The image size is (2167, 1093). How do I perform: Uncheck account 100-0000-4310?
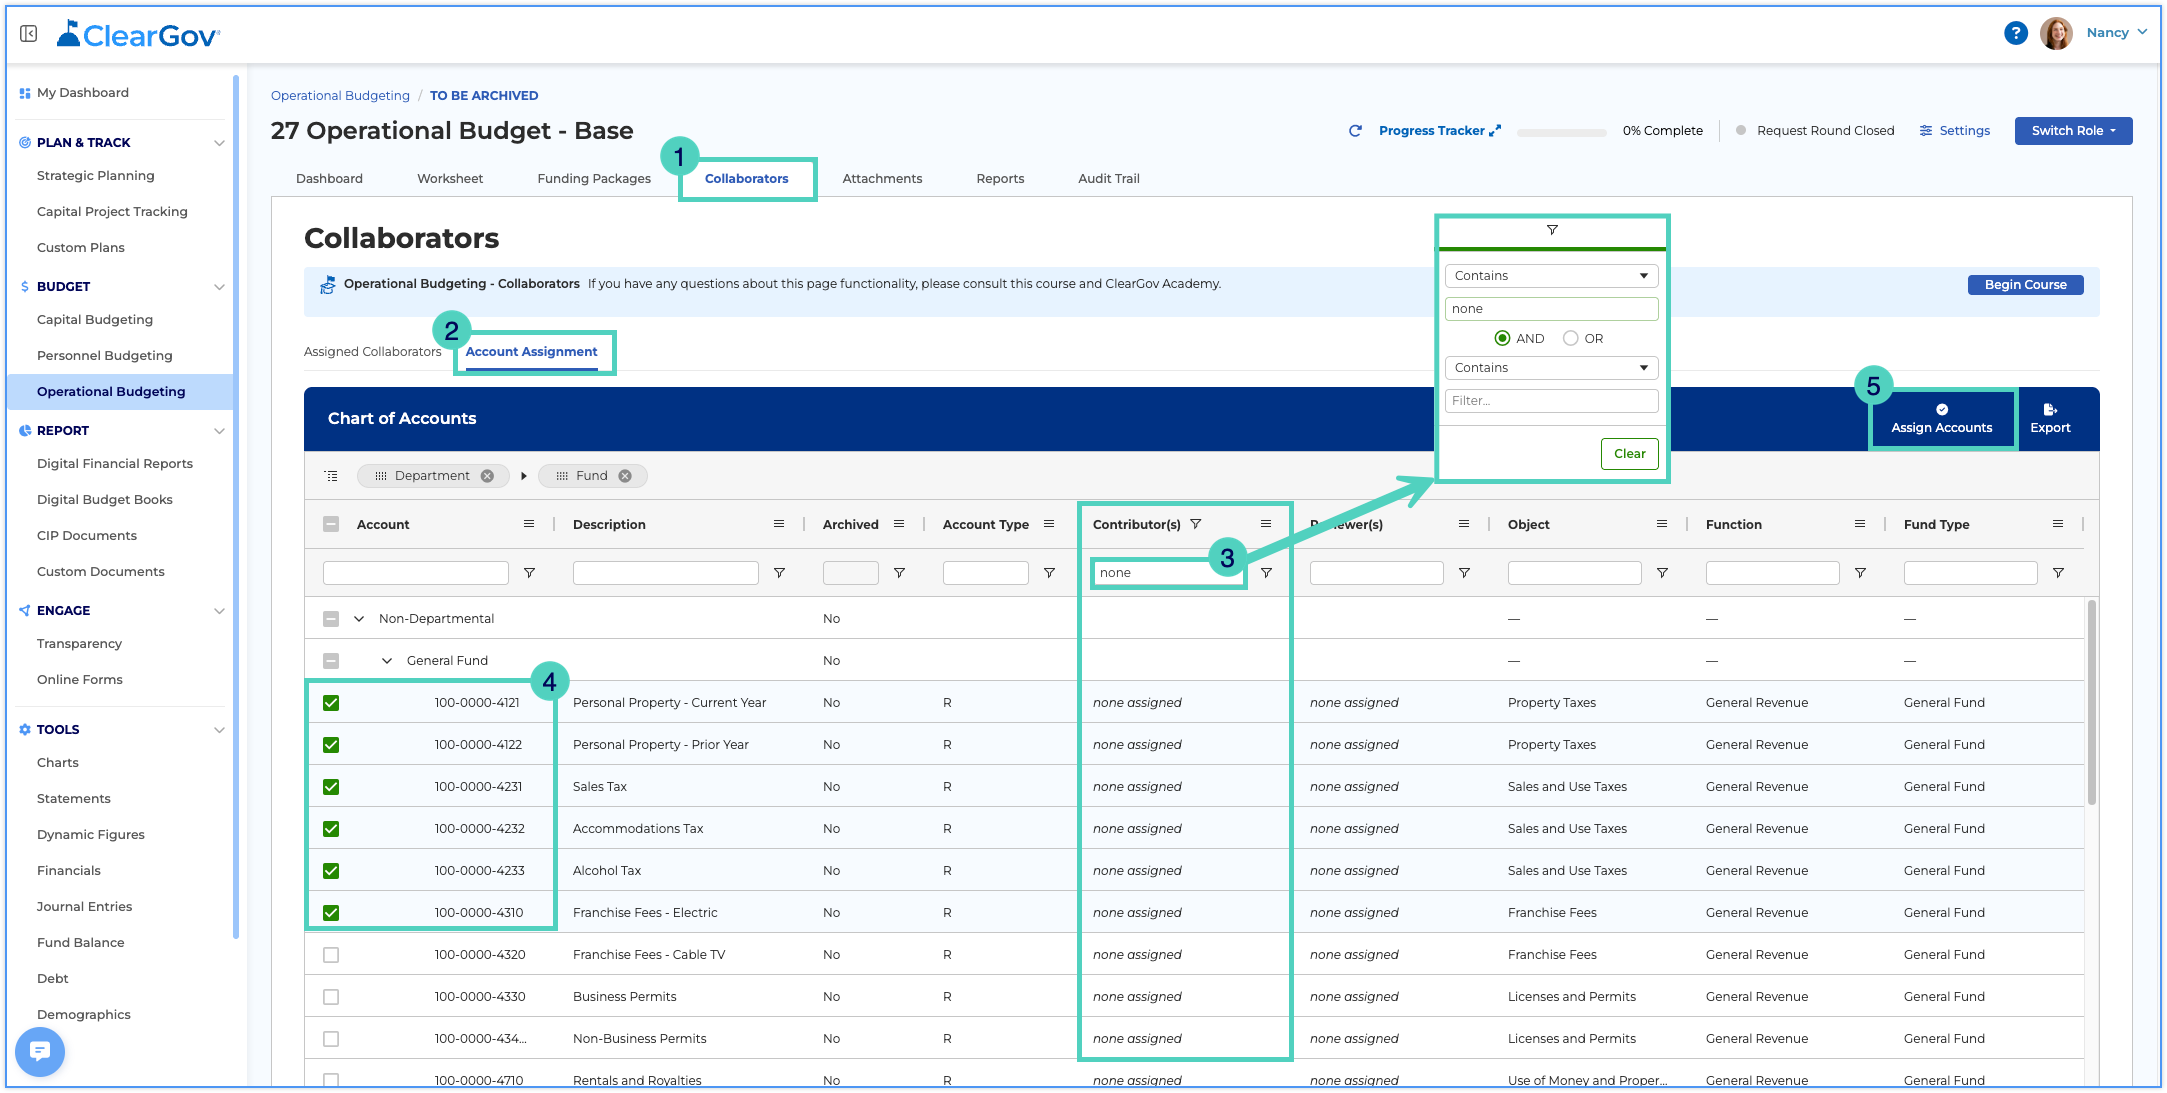tap(331, 913)
